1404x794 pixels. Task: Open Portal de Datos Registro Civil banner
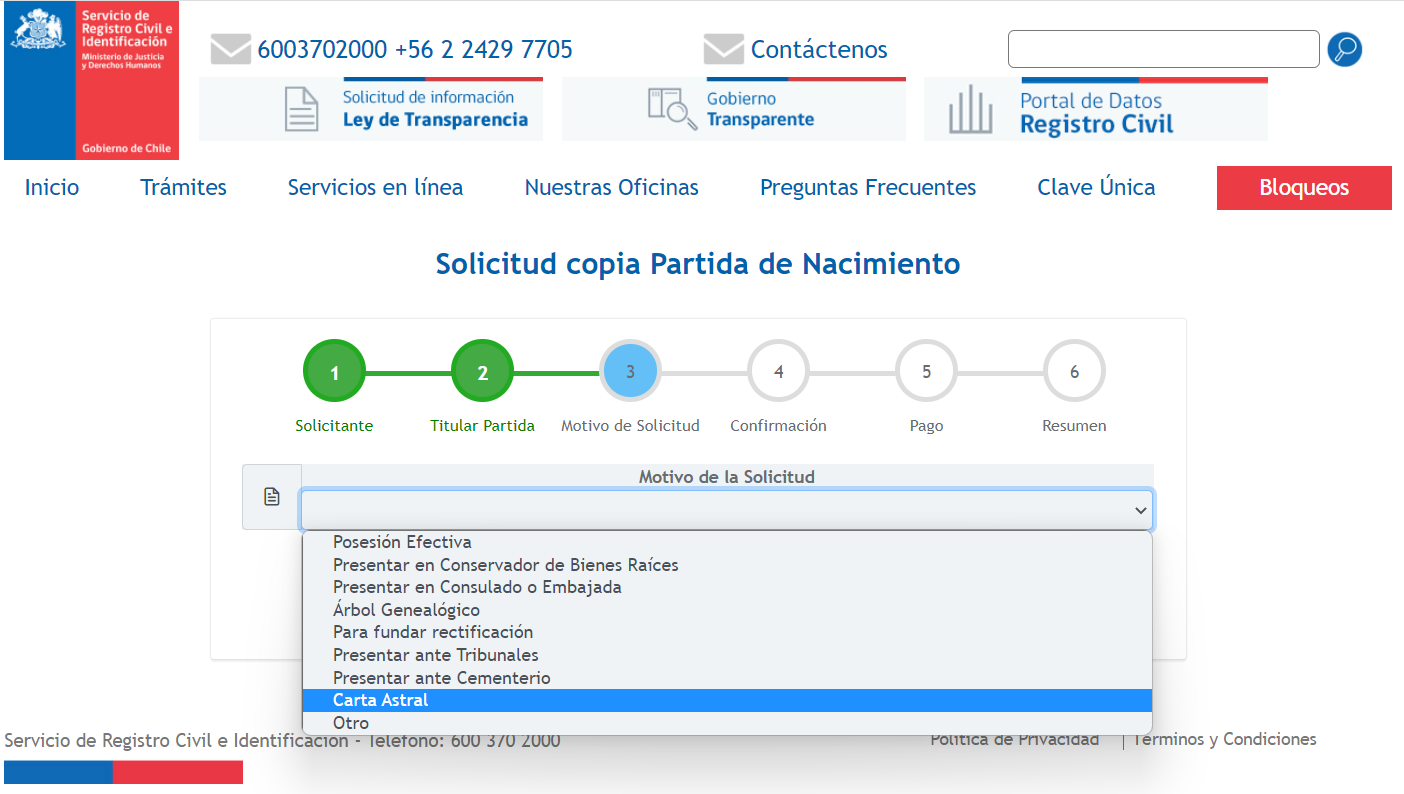(x=1095, y=110)
